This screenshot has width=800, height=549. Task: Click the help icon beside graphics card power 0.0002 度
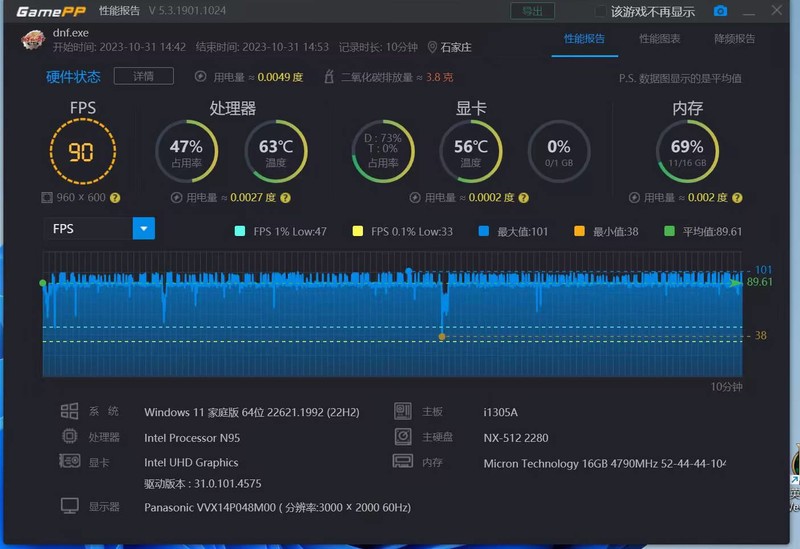click(x=524, y=198)
